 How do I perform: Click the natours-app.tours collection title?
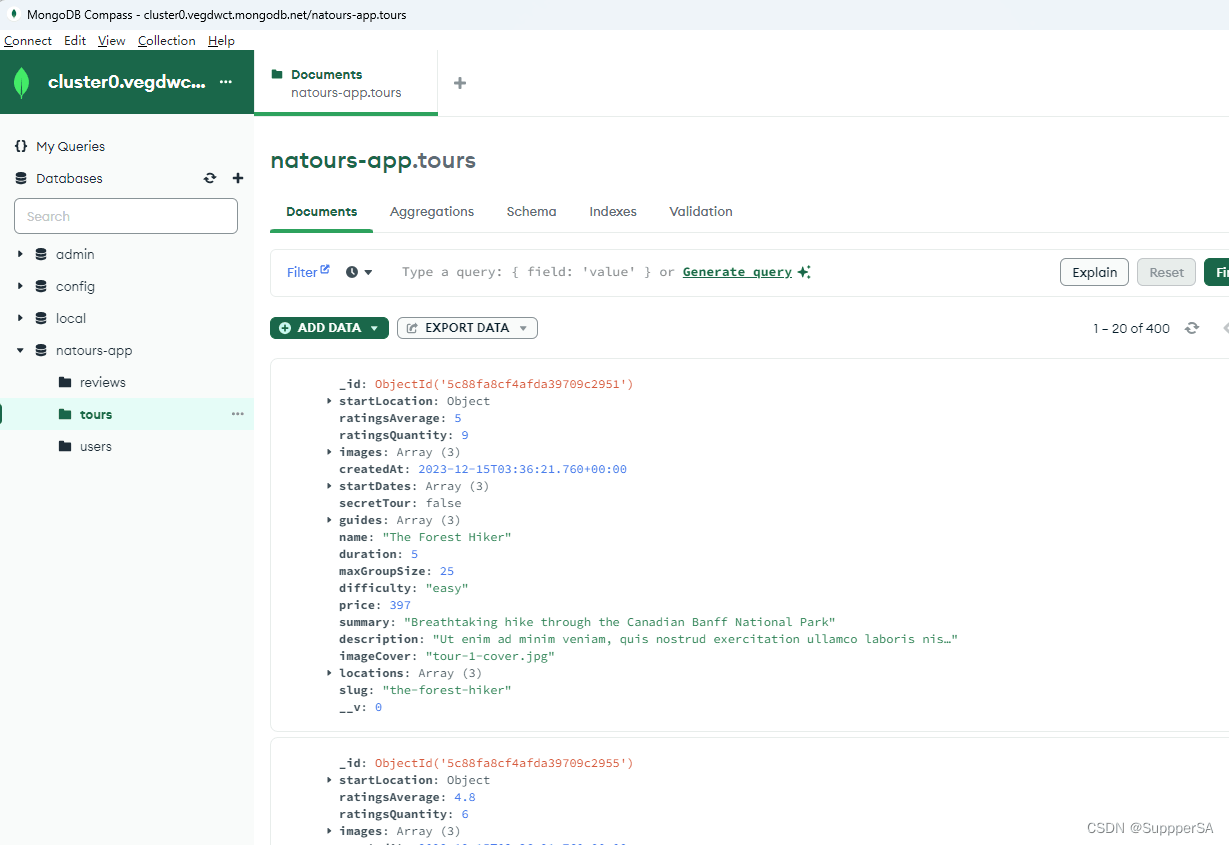coord(373,161)
